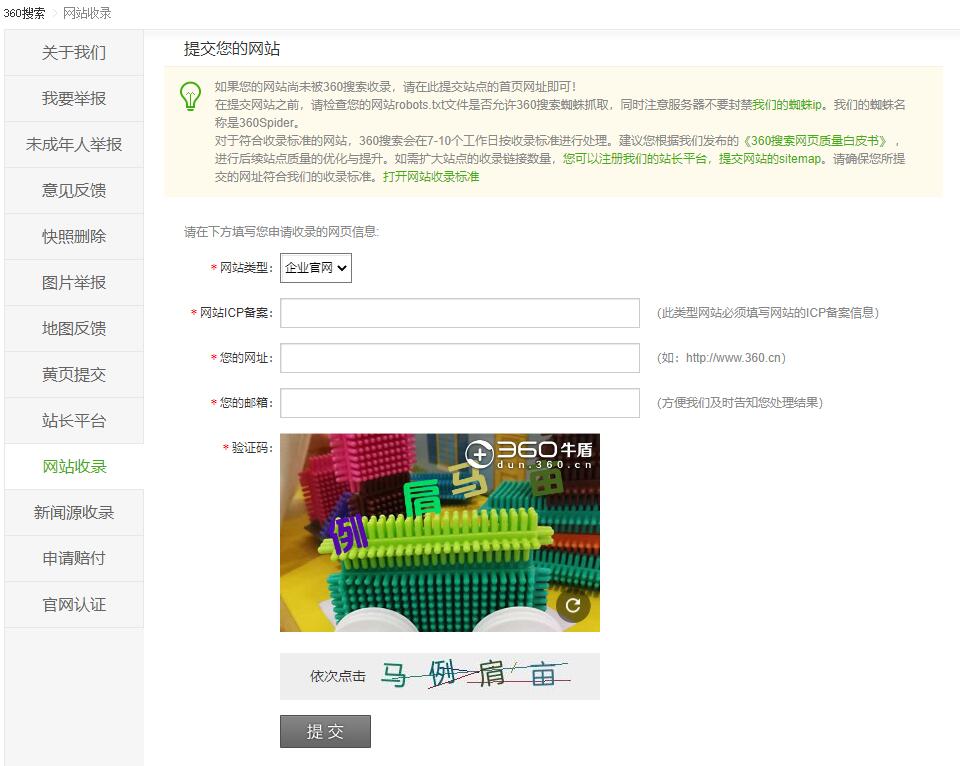
Task: Select 网站收录 in sidebar
Action: (74, 467)
